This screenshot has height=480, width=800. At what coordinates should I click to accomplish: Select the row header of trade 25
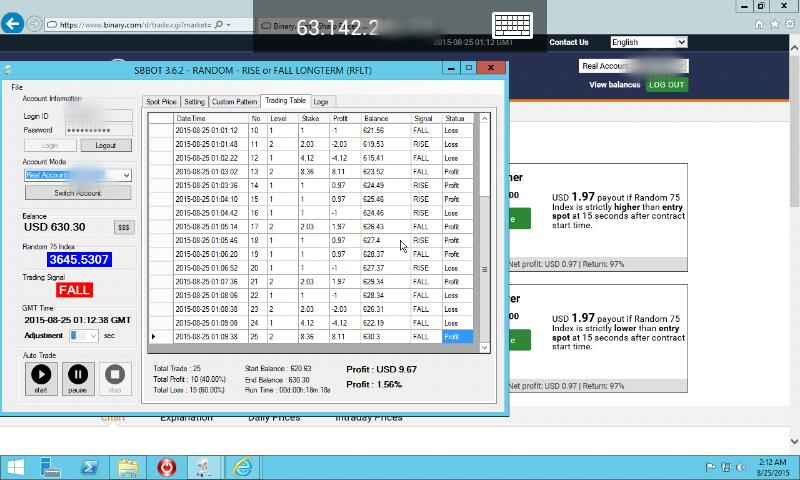coord(161,337)
